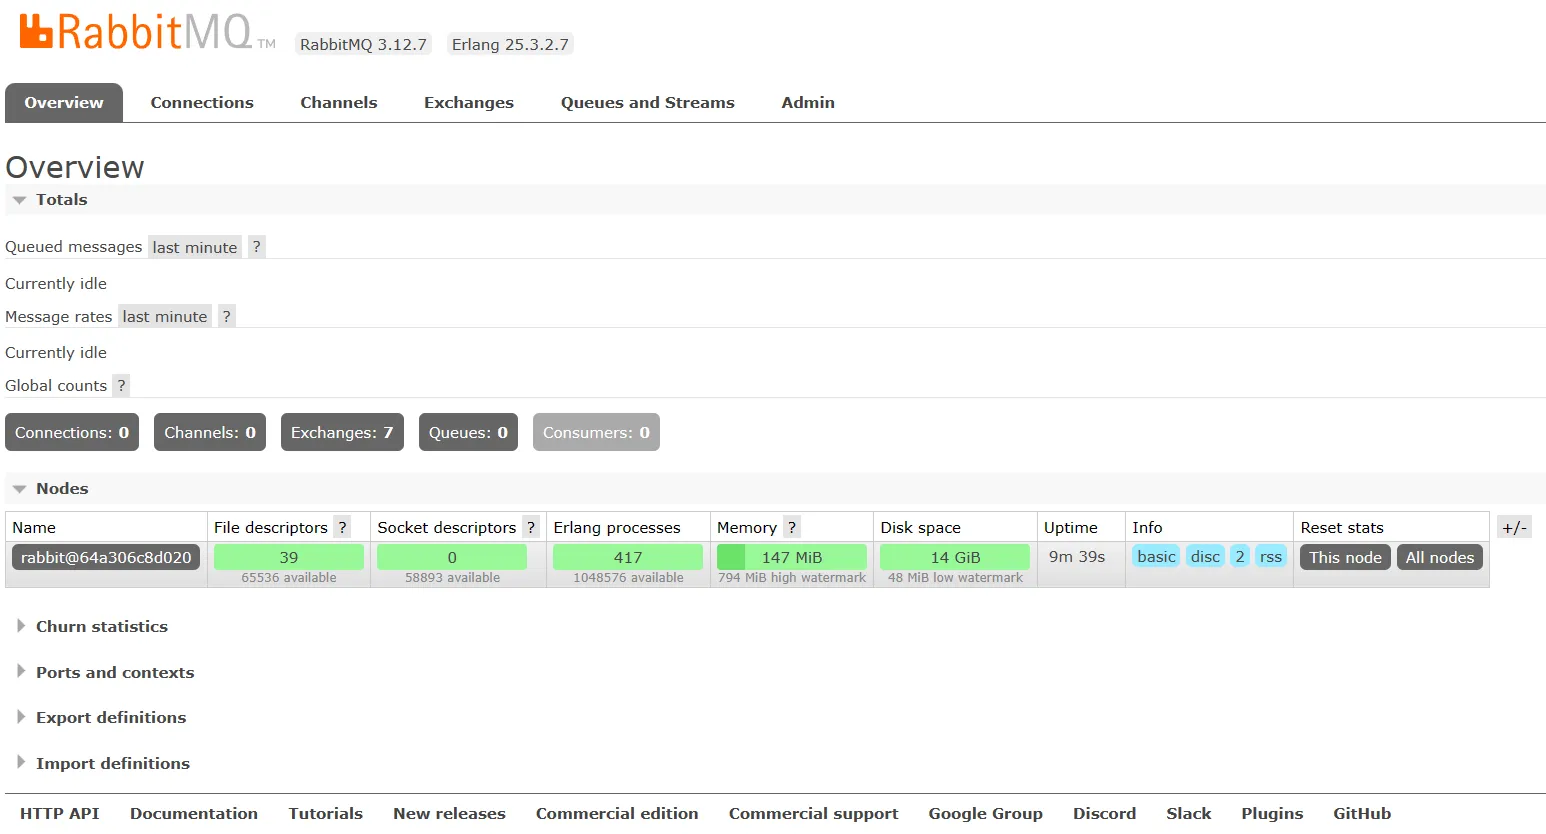Viewport: 1546px width, 834px height.
Task: Click the green Memory usage bar
Action: 791,557
